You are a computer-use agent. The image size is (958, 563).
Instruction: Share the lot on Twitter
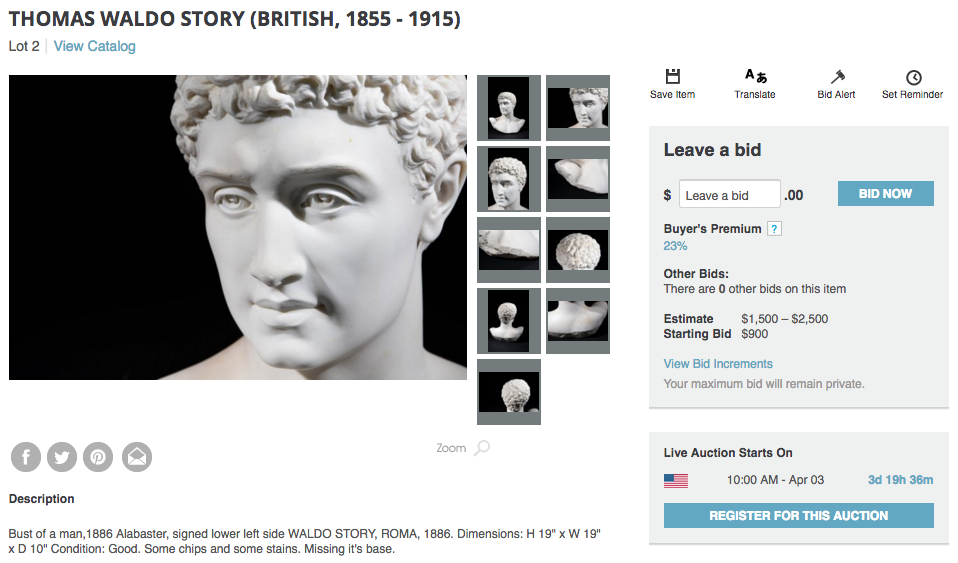(62, 457)
